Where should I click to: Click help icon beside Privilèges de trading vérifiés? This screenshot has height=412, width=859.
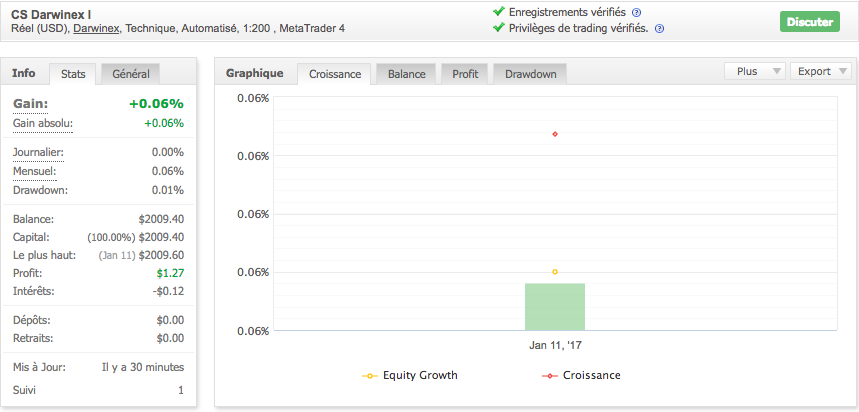[659, 28]
